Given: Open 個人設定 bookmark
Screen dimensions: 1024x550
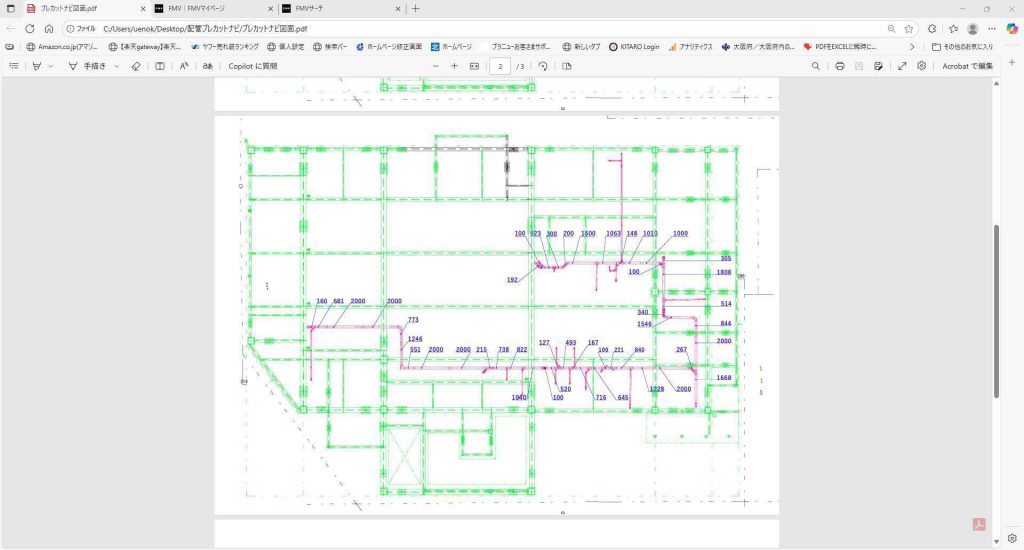Looking at the screenshot, I should tap(286, 47).
